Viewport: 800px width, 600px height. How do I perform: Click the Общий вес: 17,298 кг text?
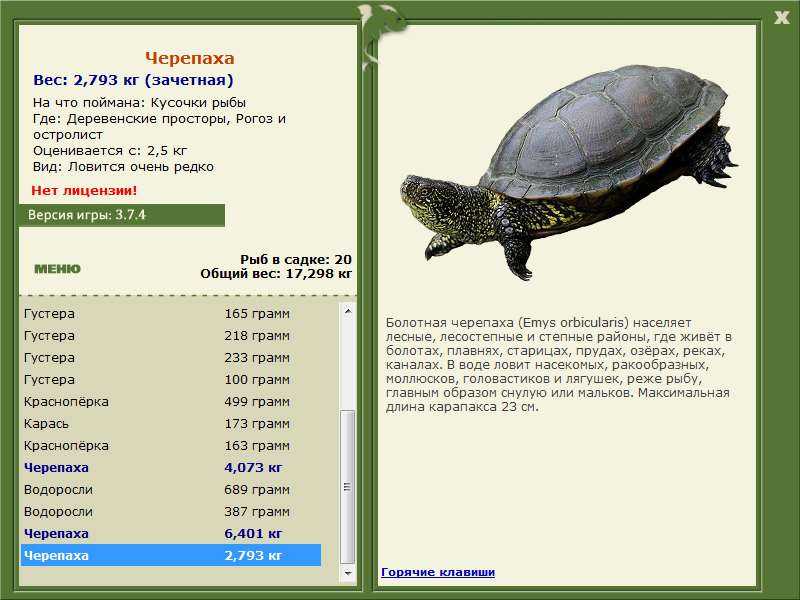point(276,274)
